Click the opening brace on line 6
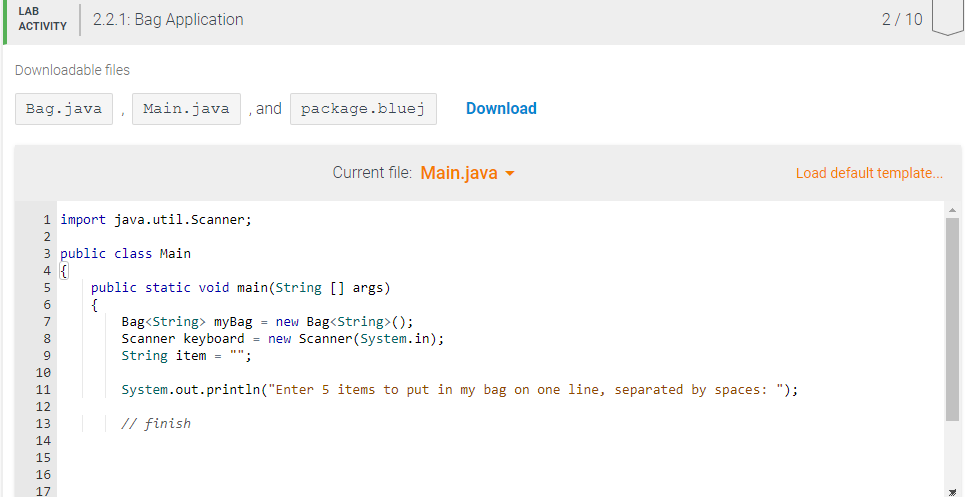 point(94,304)
